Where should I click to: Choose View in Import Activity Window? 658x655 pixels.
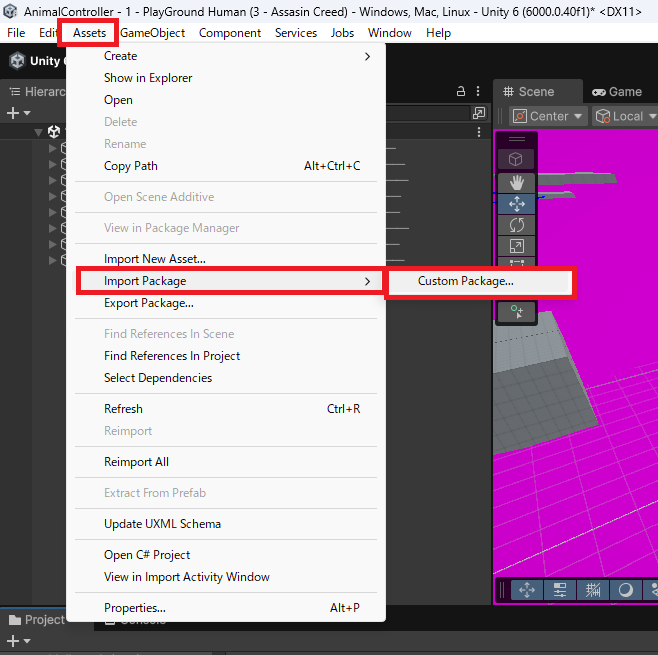tap(226, 577)
